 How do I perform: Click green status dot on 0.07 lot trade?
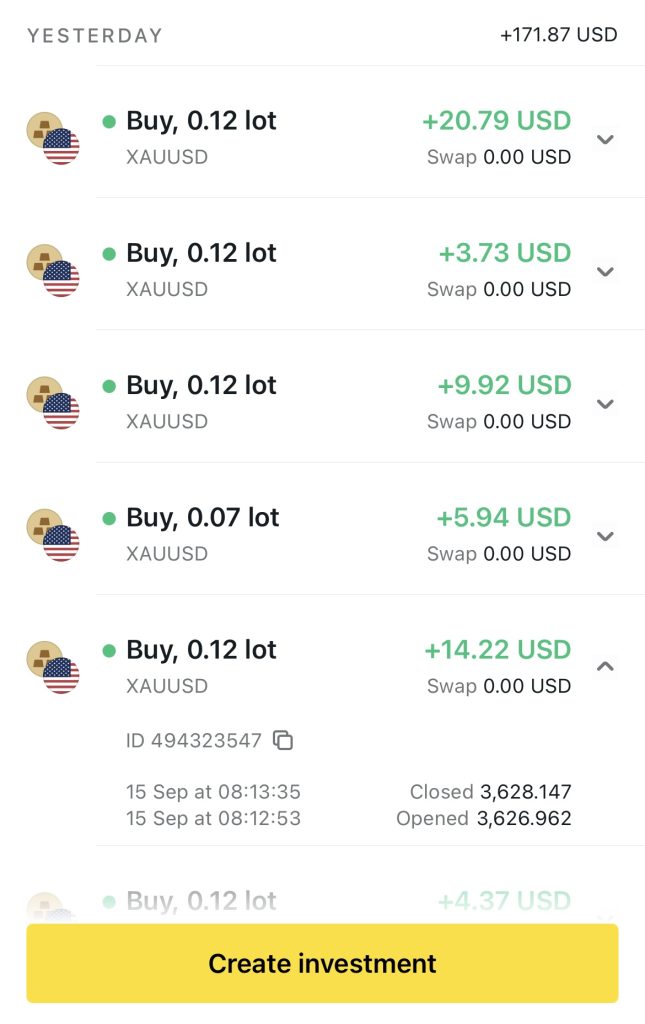coord(109,518)
